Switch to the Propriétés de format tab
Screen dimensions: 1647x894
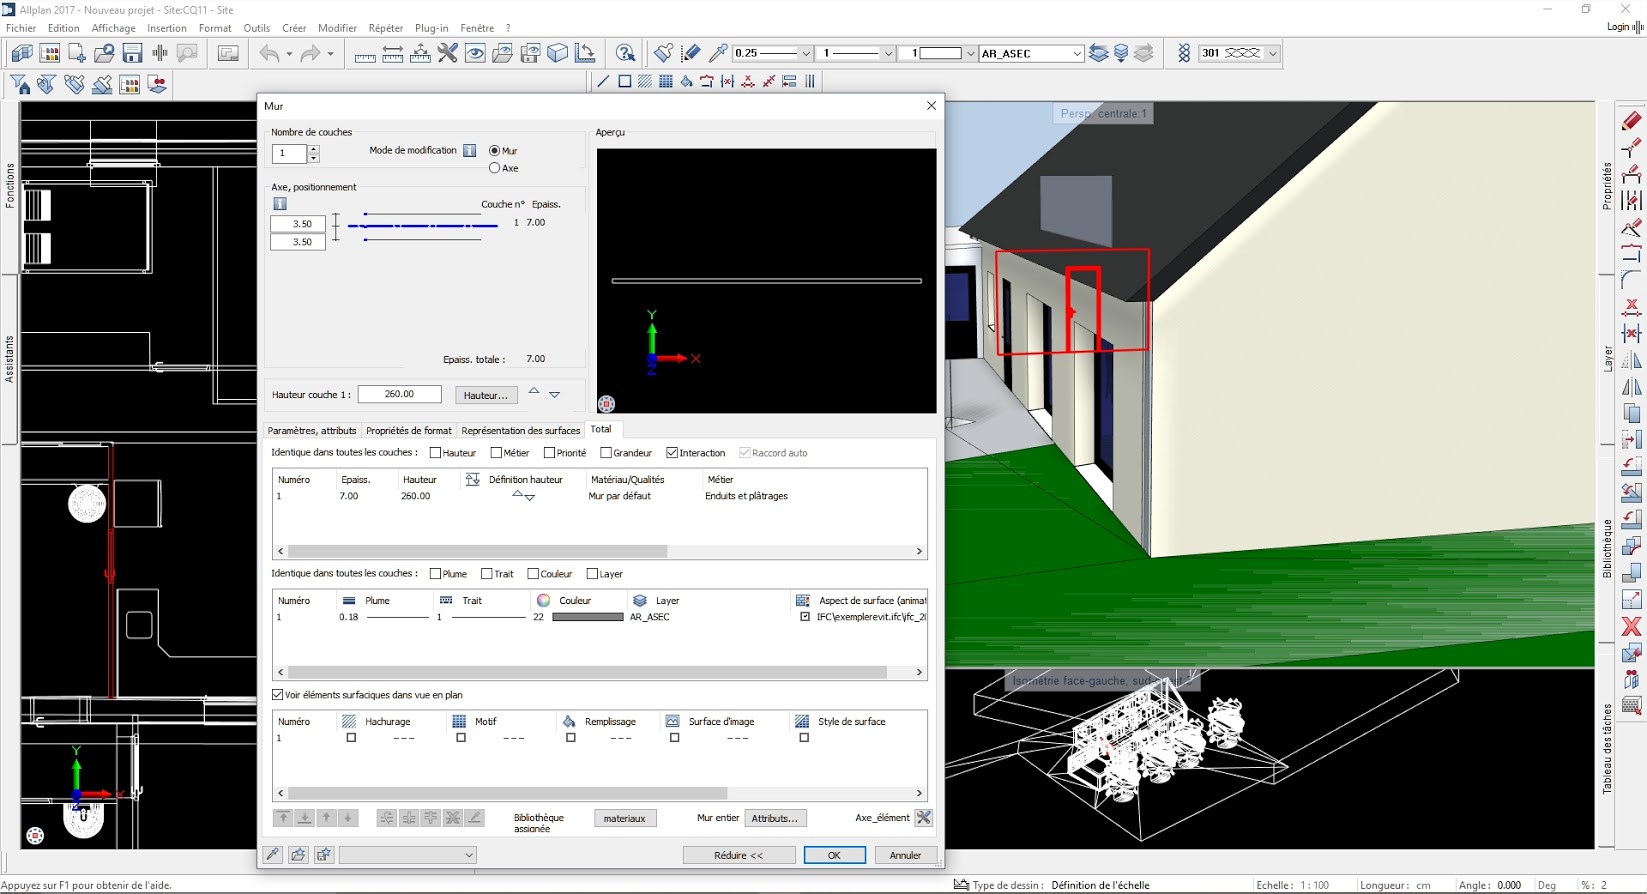408,431
